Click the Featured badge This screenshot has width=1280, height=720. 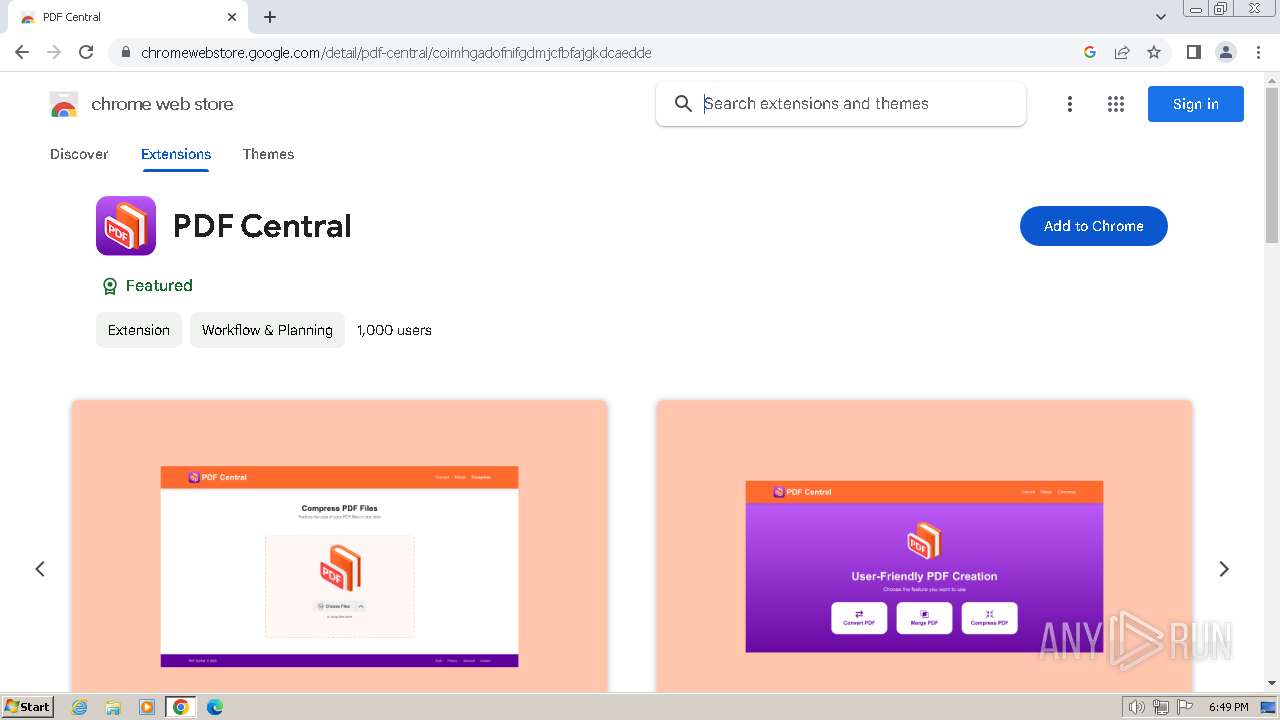[147, 286]
